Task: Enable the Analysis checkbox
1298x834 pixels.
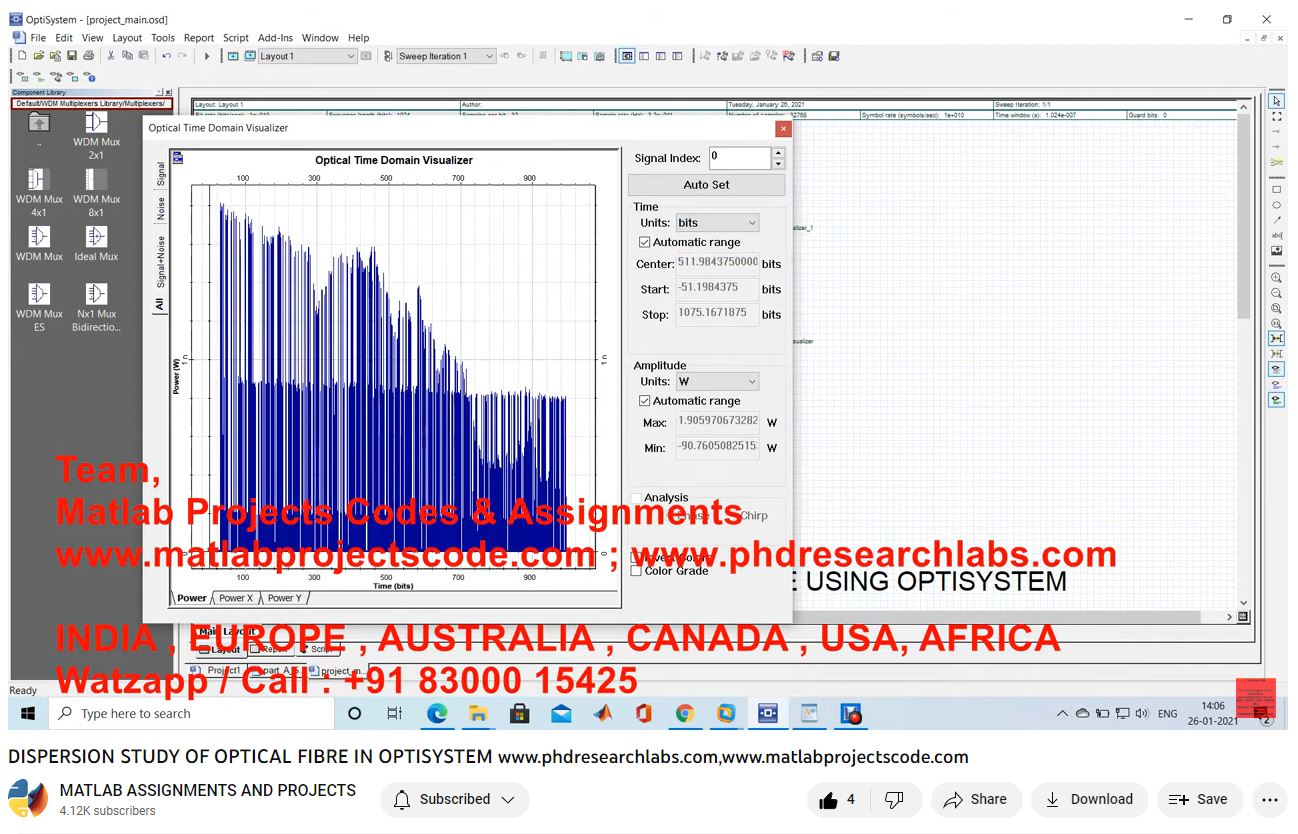Action: 637,497
